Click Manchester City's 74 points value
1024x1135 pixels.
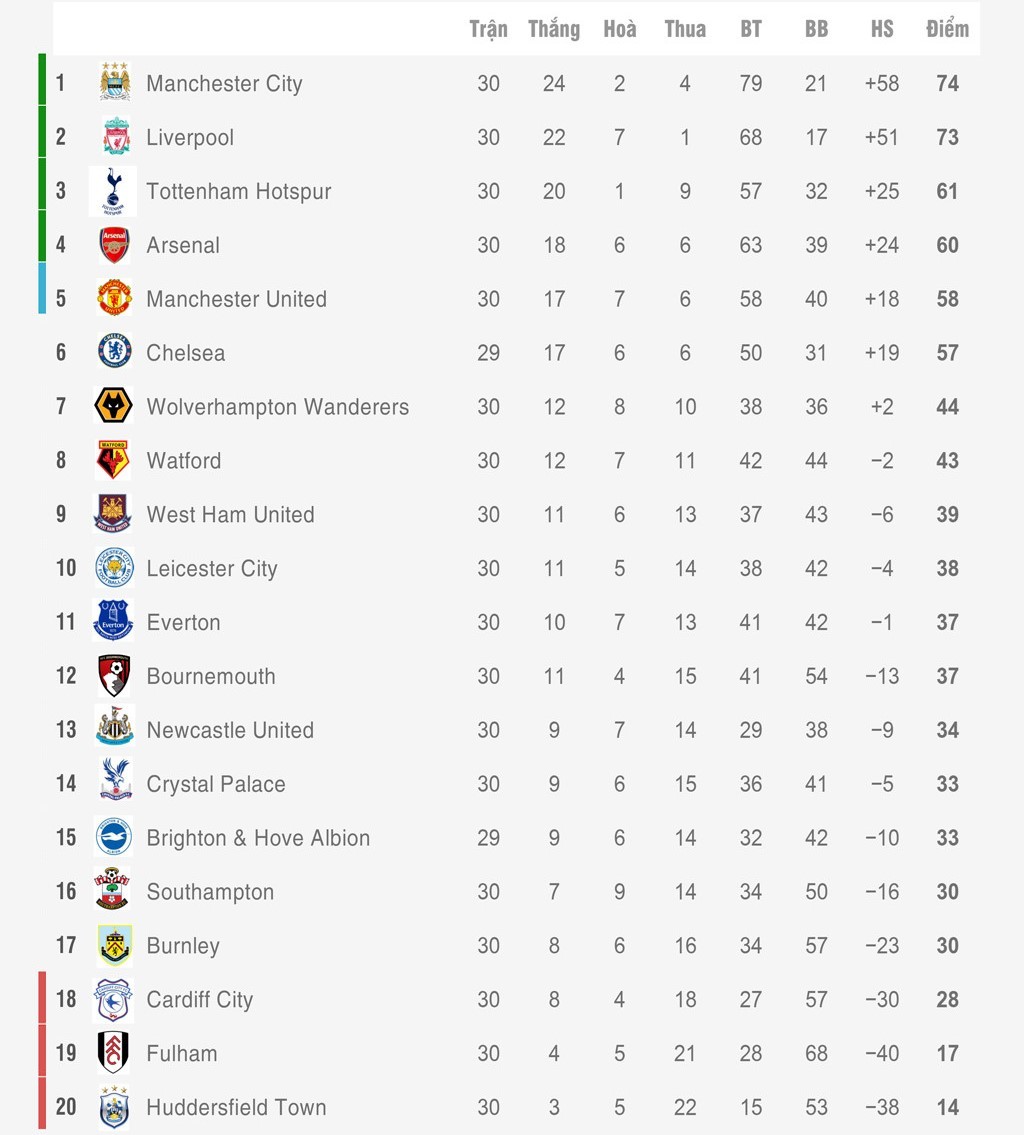(x=947, y=83)
